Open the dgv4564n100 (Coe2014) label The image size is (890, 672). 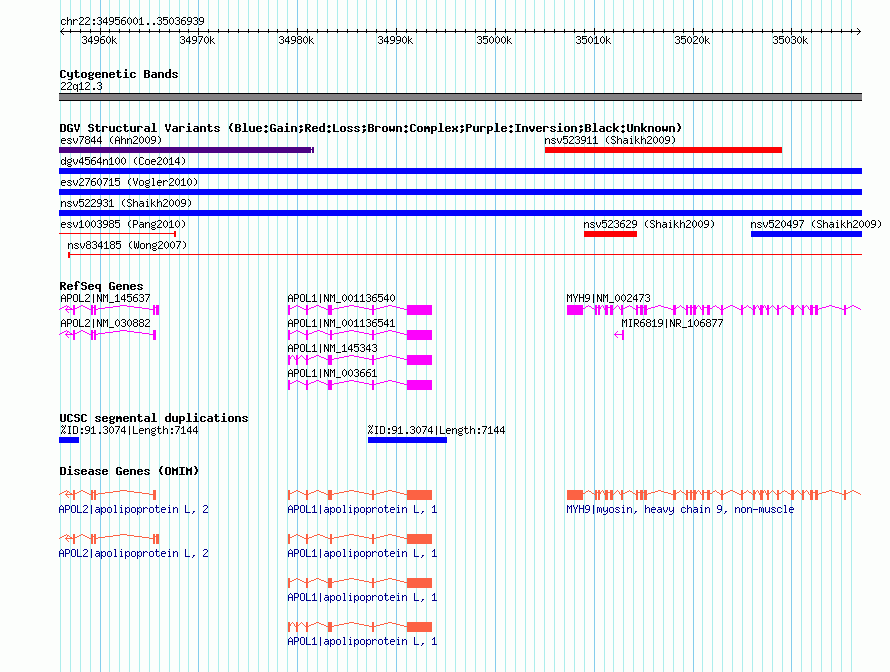(x=123, y=161)
